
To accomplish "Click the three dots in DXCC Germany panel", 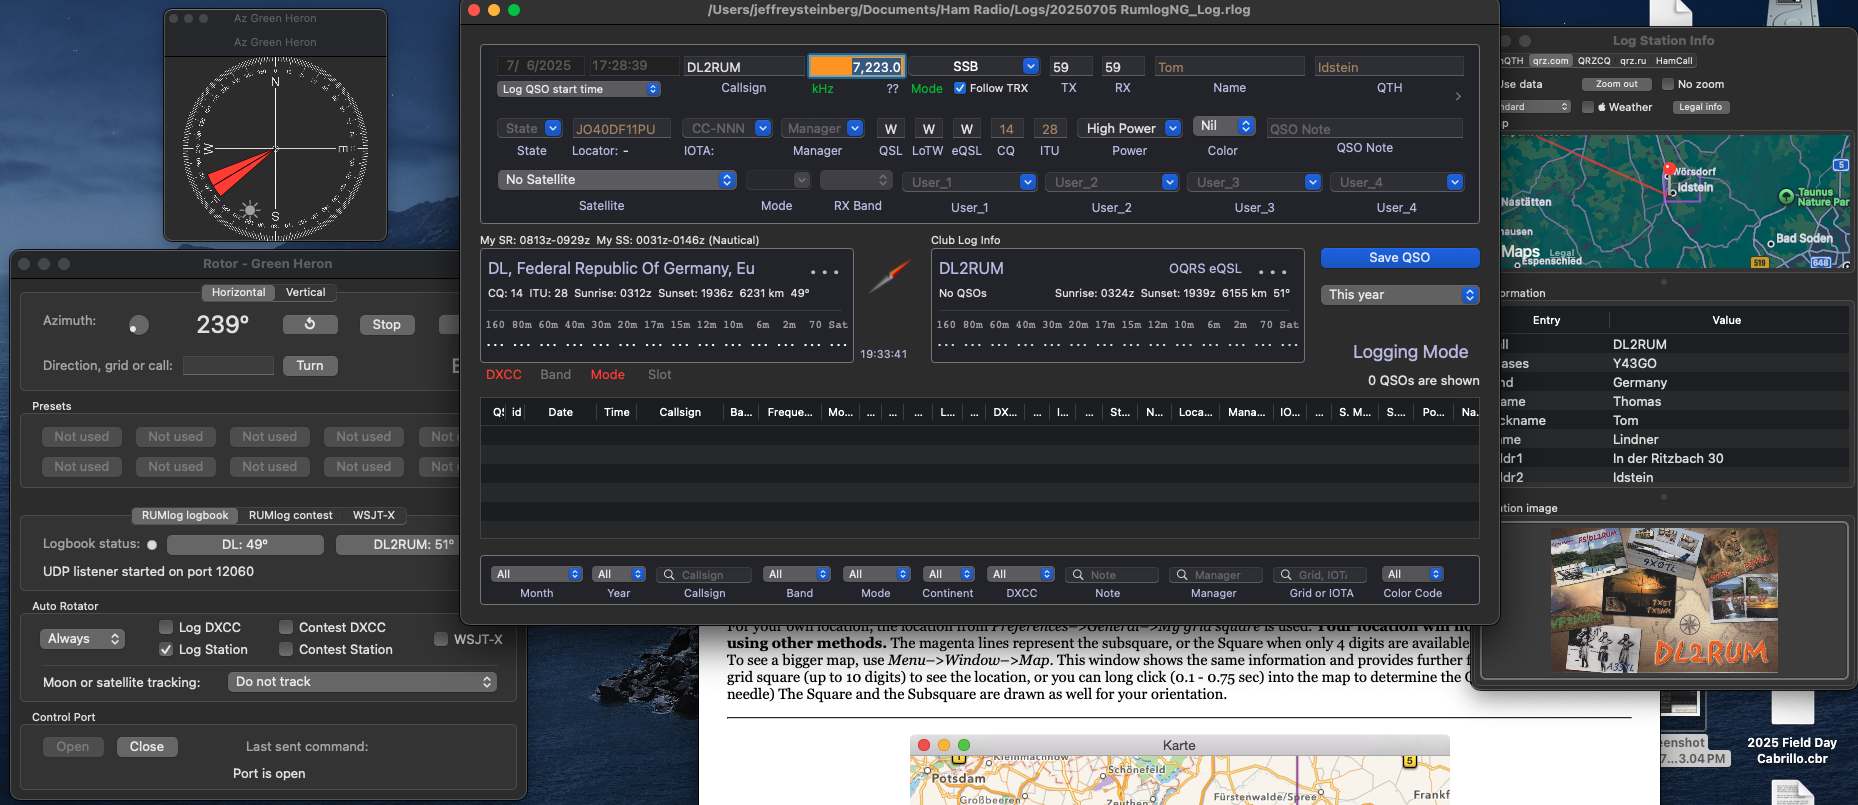I will [x=824, y=272].
